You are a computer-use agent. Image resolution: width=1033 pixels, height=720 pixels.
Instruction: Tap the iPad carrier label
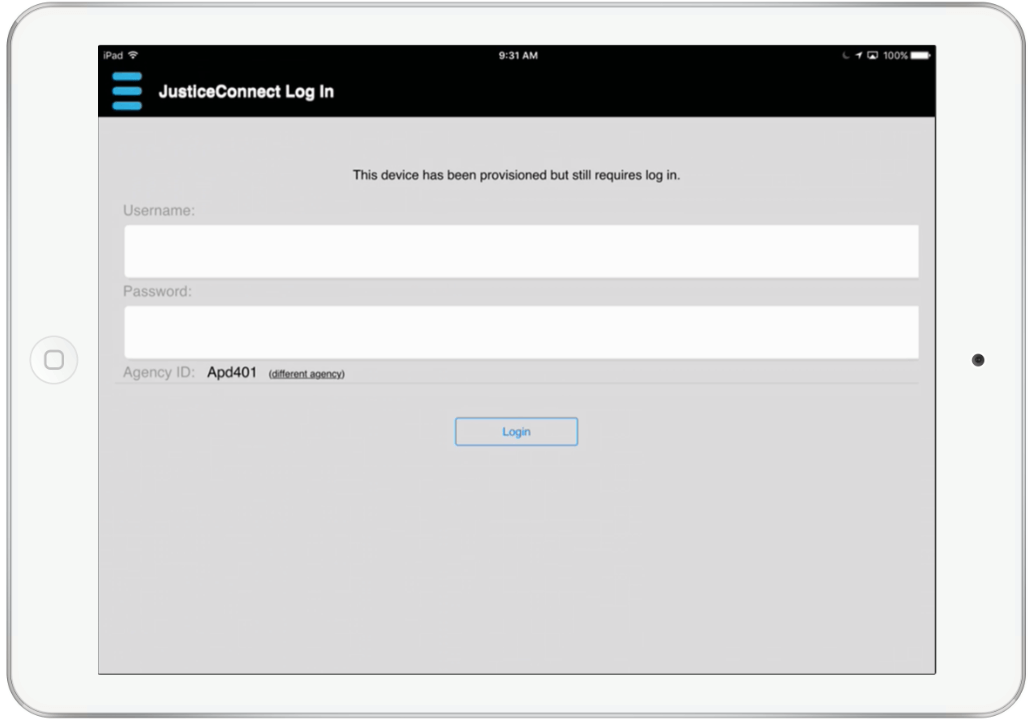pos(113,55)
